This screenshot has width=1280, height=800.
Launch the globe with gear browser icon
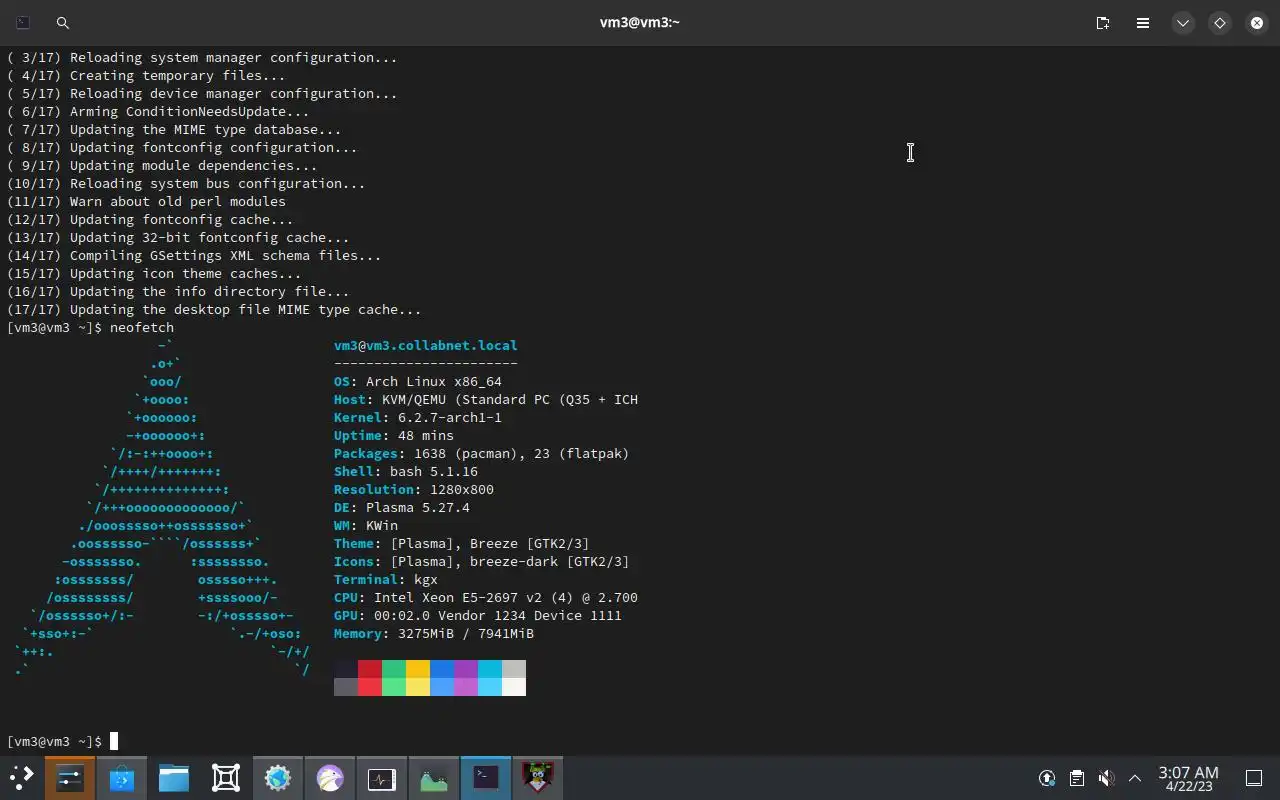(278, 778)
